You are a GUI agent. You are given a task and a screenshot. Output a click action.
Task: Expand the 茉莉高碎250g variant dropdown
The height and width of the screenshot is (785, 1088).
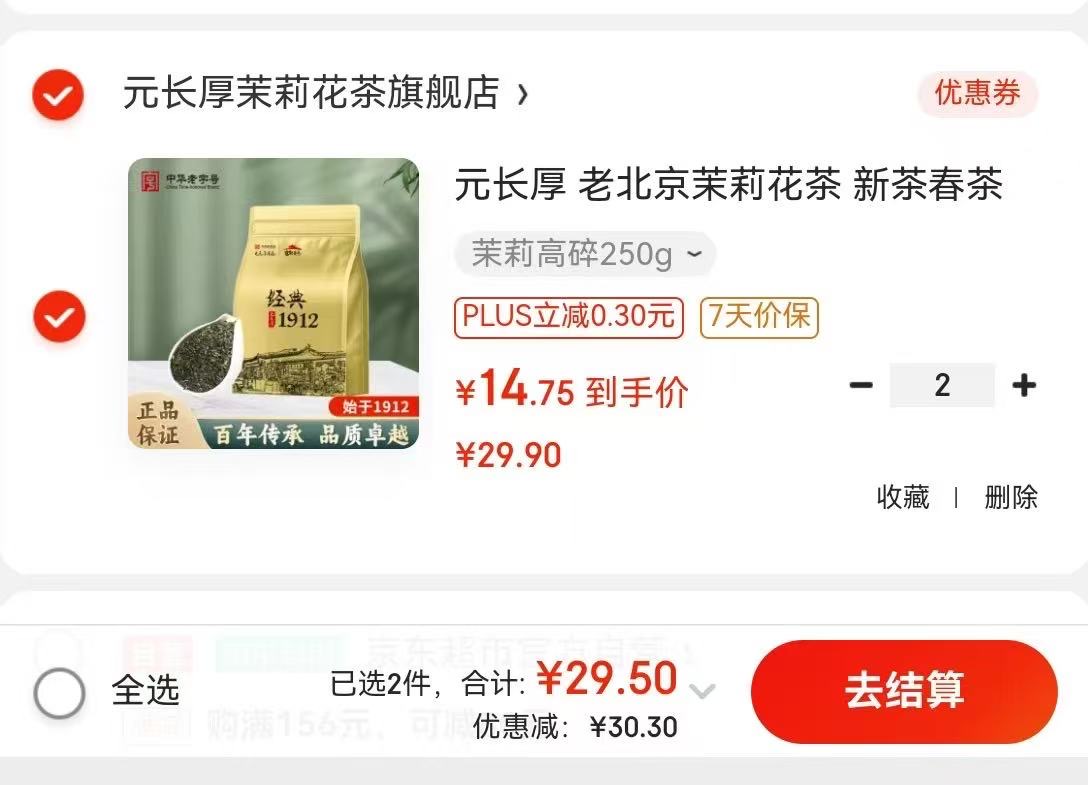coord(585,254)
